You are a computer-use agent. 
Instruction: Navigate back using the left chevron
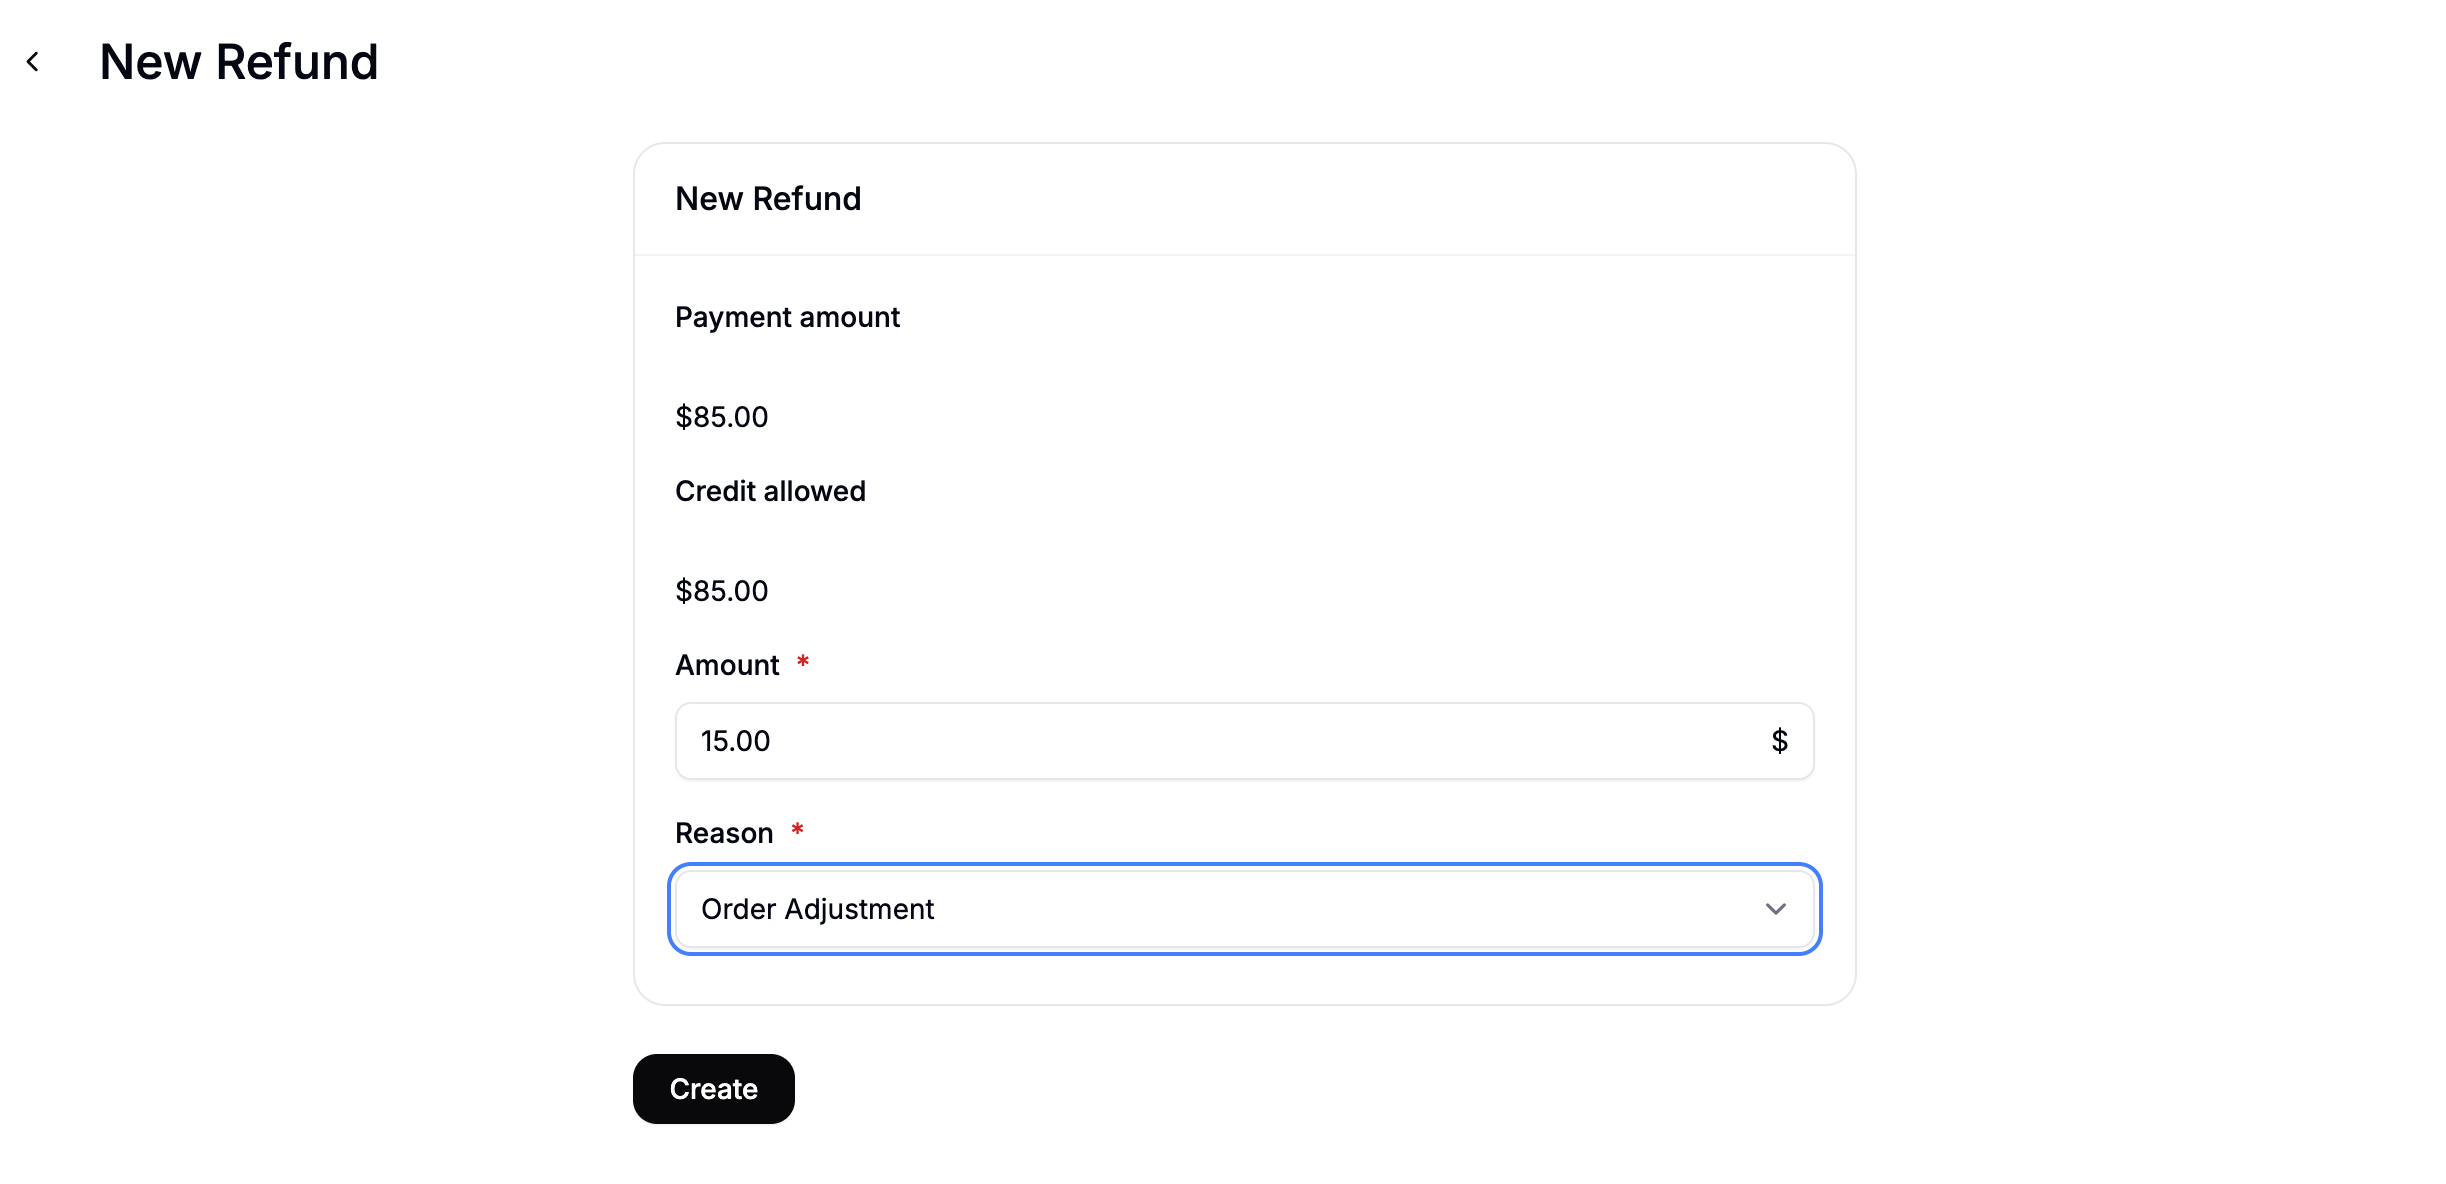pyautogui.click(x=33, y=62)
